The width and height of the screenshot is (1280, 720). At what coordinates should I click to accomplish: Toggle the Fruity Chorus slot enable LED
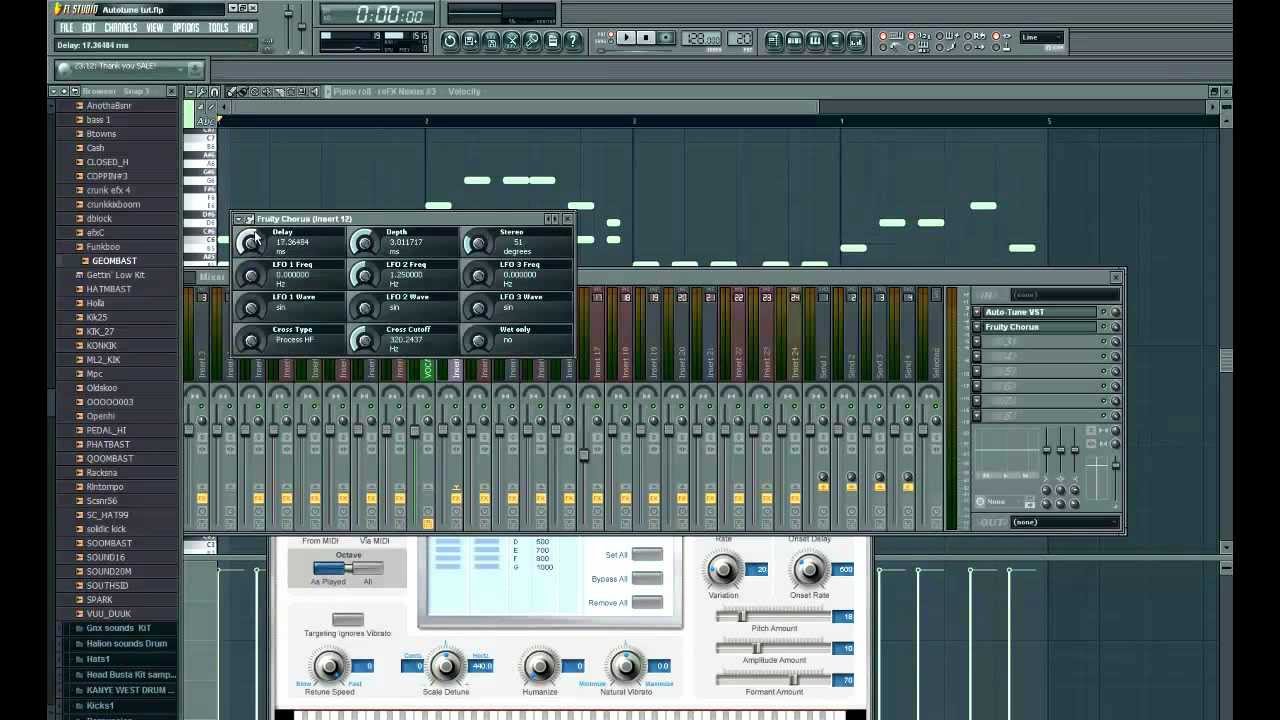[x=1104, y=327]
